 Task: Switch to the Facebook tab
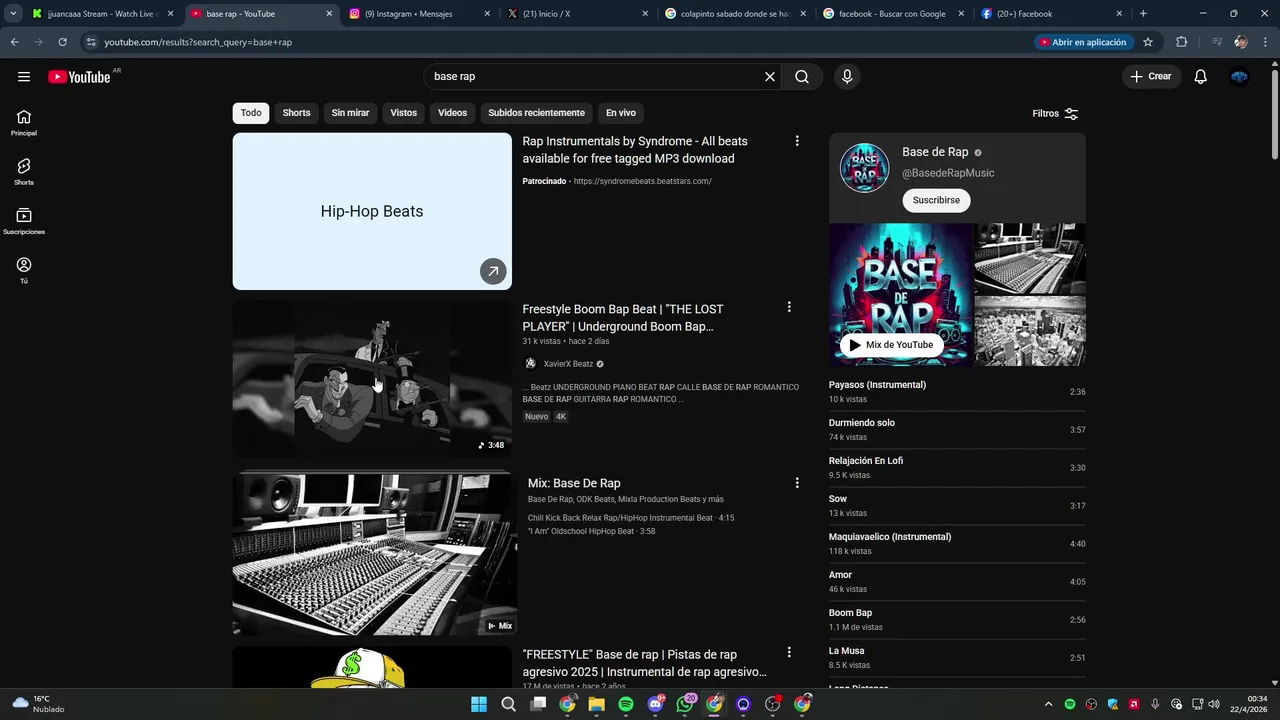pyautogui.click(x=1053, y=14)
